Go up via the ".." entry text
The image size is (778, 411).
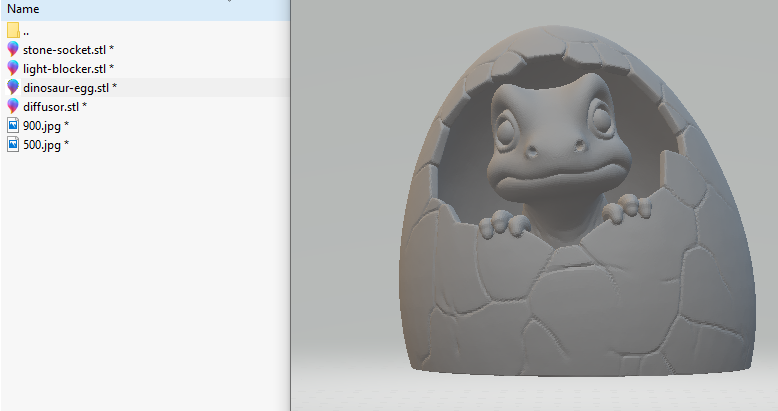point(26,30)
